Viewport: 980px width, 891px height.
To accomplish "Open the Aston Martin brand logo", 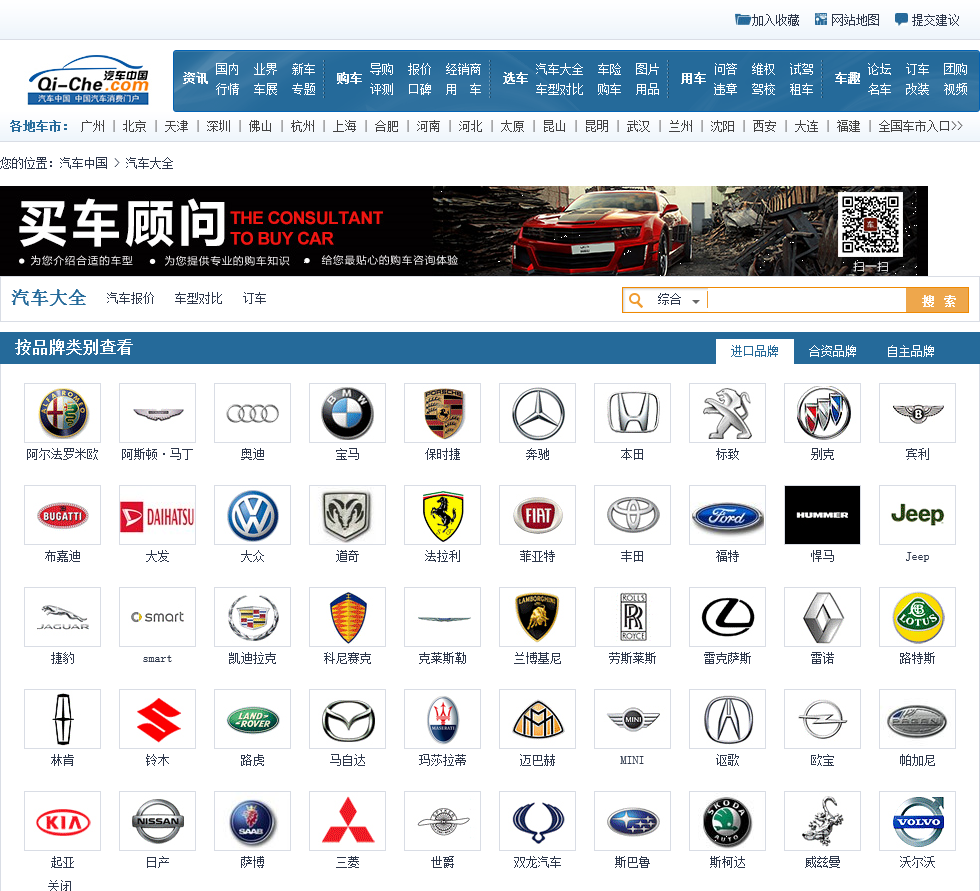I will [158, 413].
